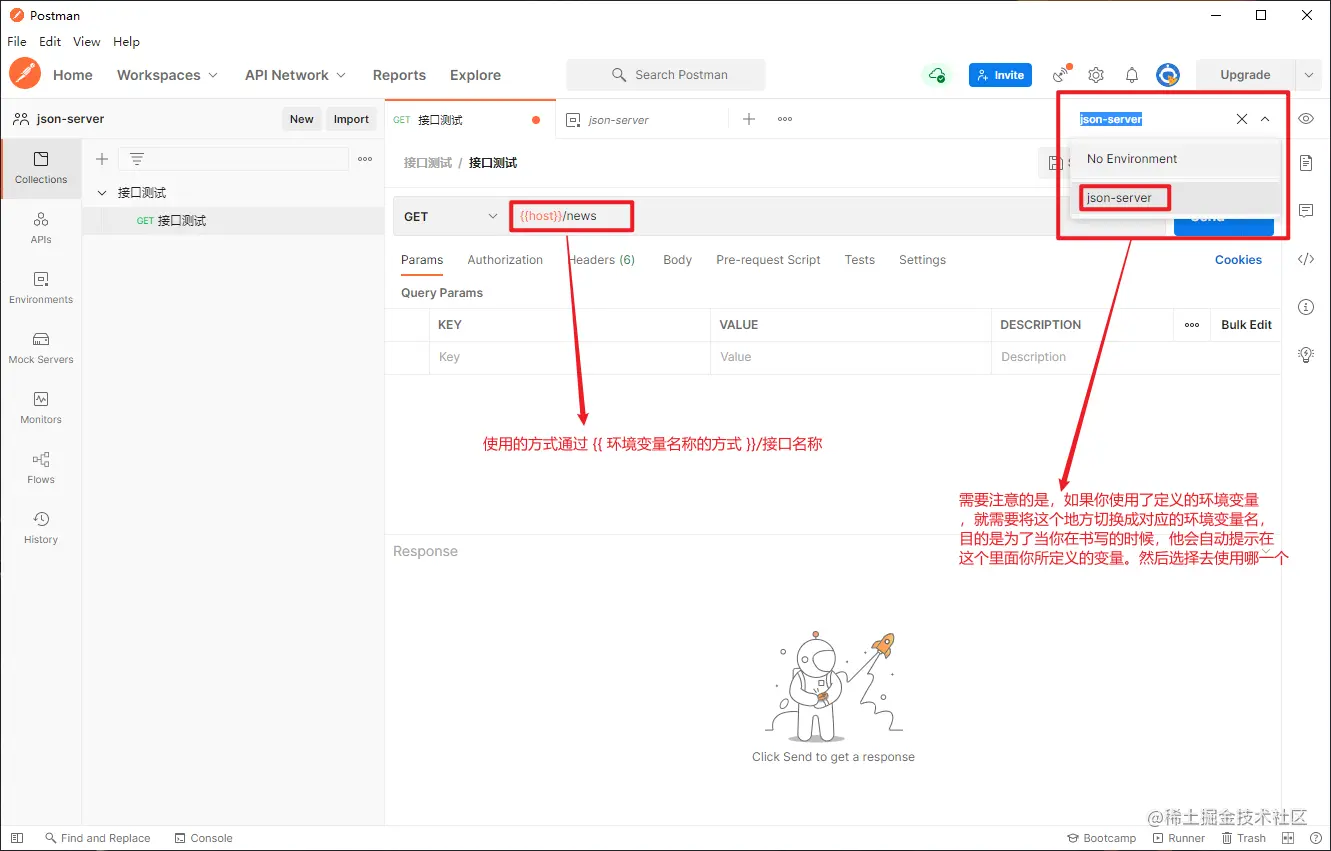Click the Search Postman field
This screenshot has width=1331, height=851.
666,75
